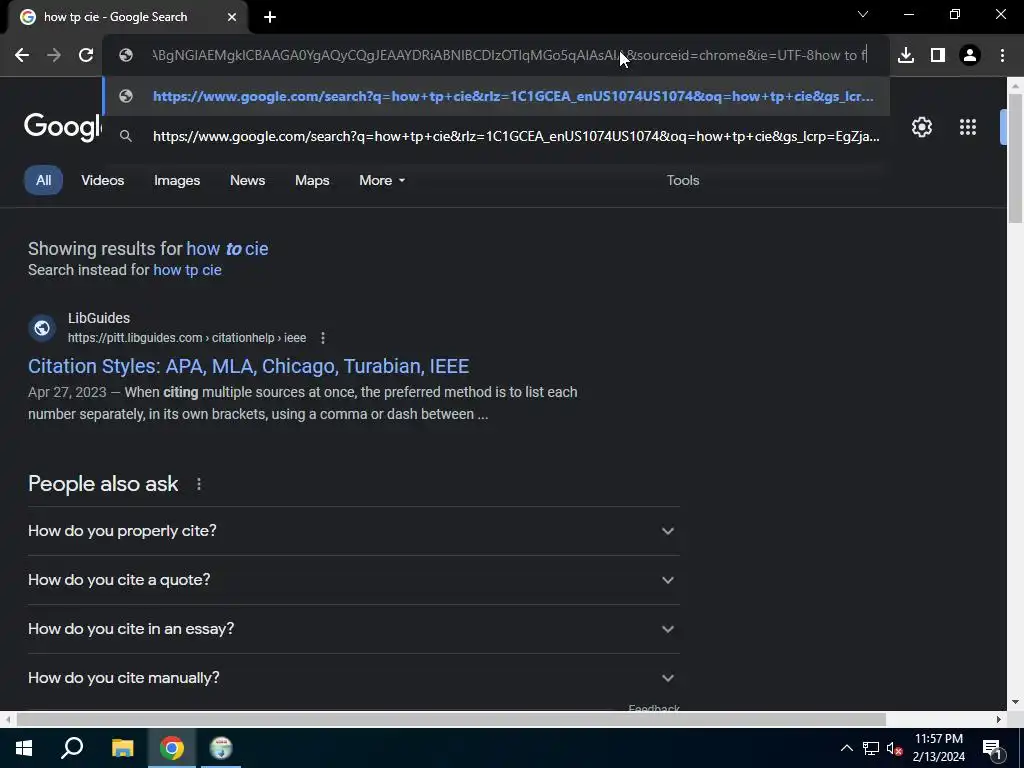The width and height of the screenshot is (1024, 768).
Task: Go back to the previous page
Action: (22, 56)
